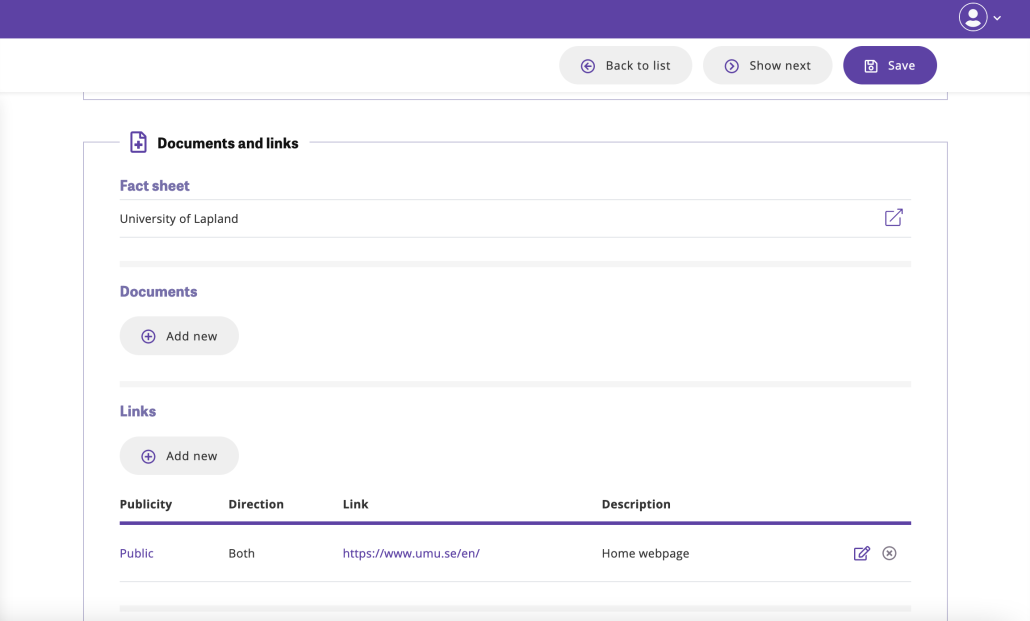Select the University of Lapland fact sheet row
Viewport: 1030px width, 621px height.
[179, 219]
